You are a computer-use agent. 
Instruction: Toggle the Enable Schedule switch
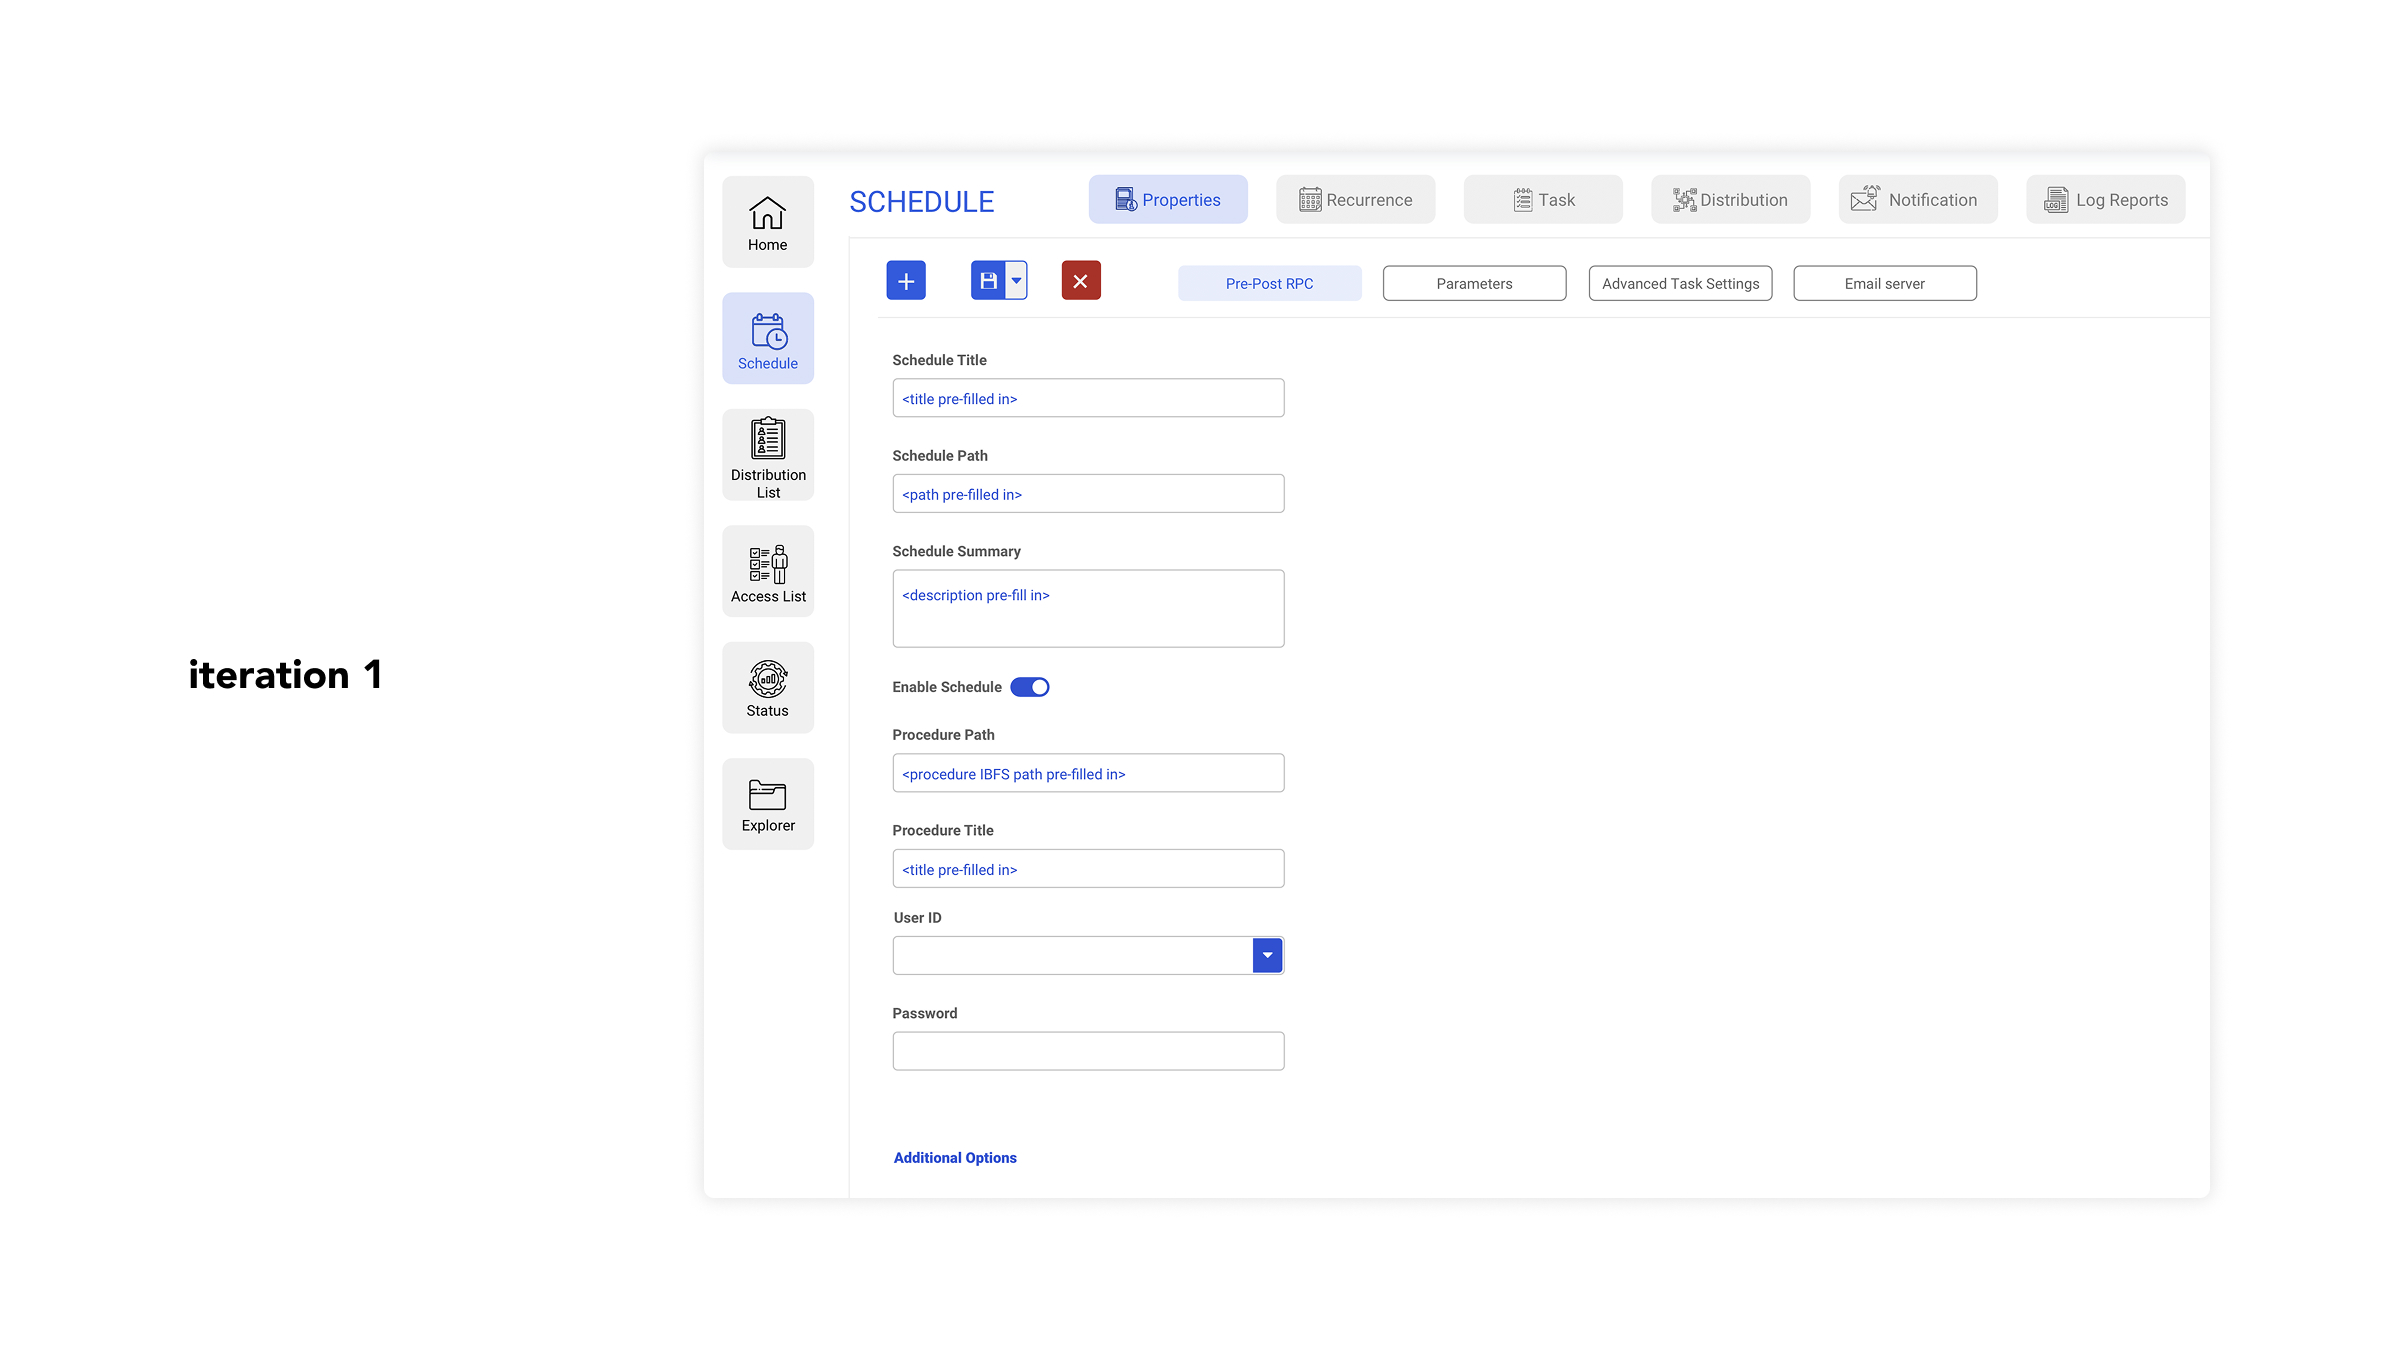(x=1029, y=687)
